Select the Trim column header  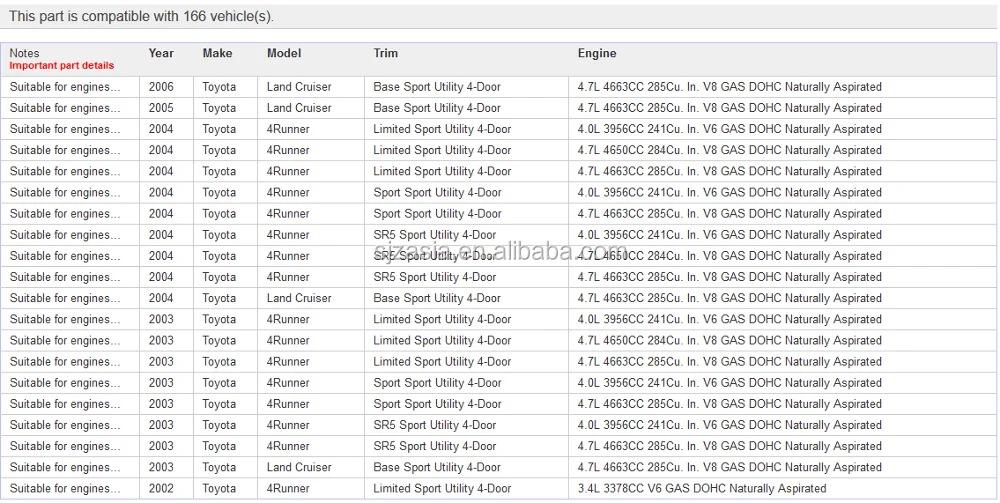pos(386,53)
